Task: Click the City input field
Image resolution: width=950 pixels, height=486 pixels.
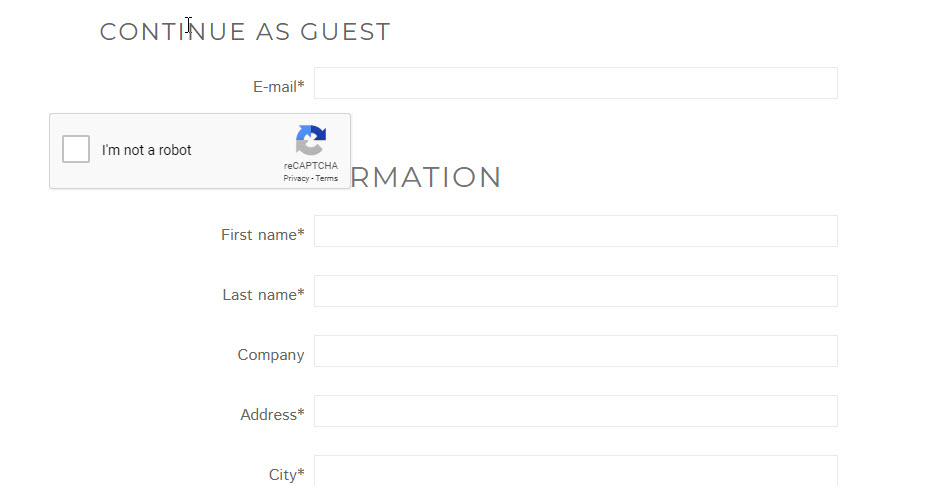Action: coord(575,470)
